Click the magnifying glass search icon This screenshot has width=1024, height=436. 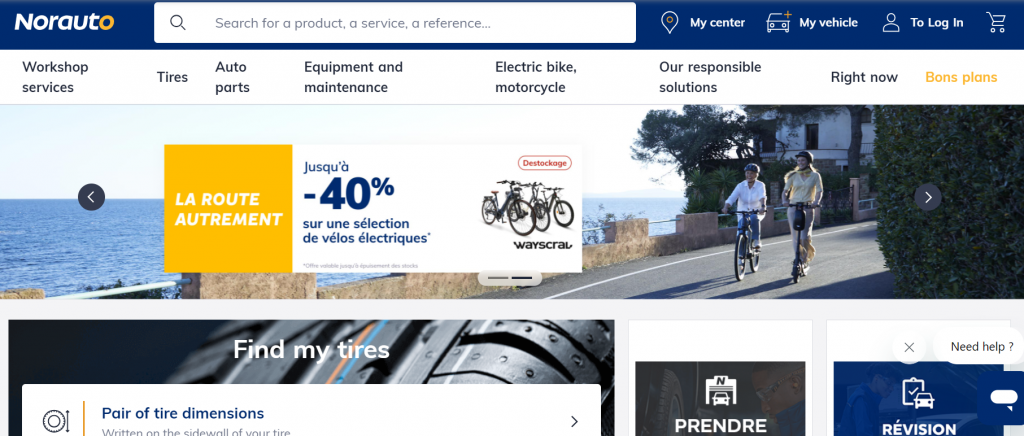point(178,23)
